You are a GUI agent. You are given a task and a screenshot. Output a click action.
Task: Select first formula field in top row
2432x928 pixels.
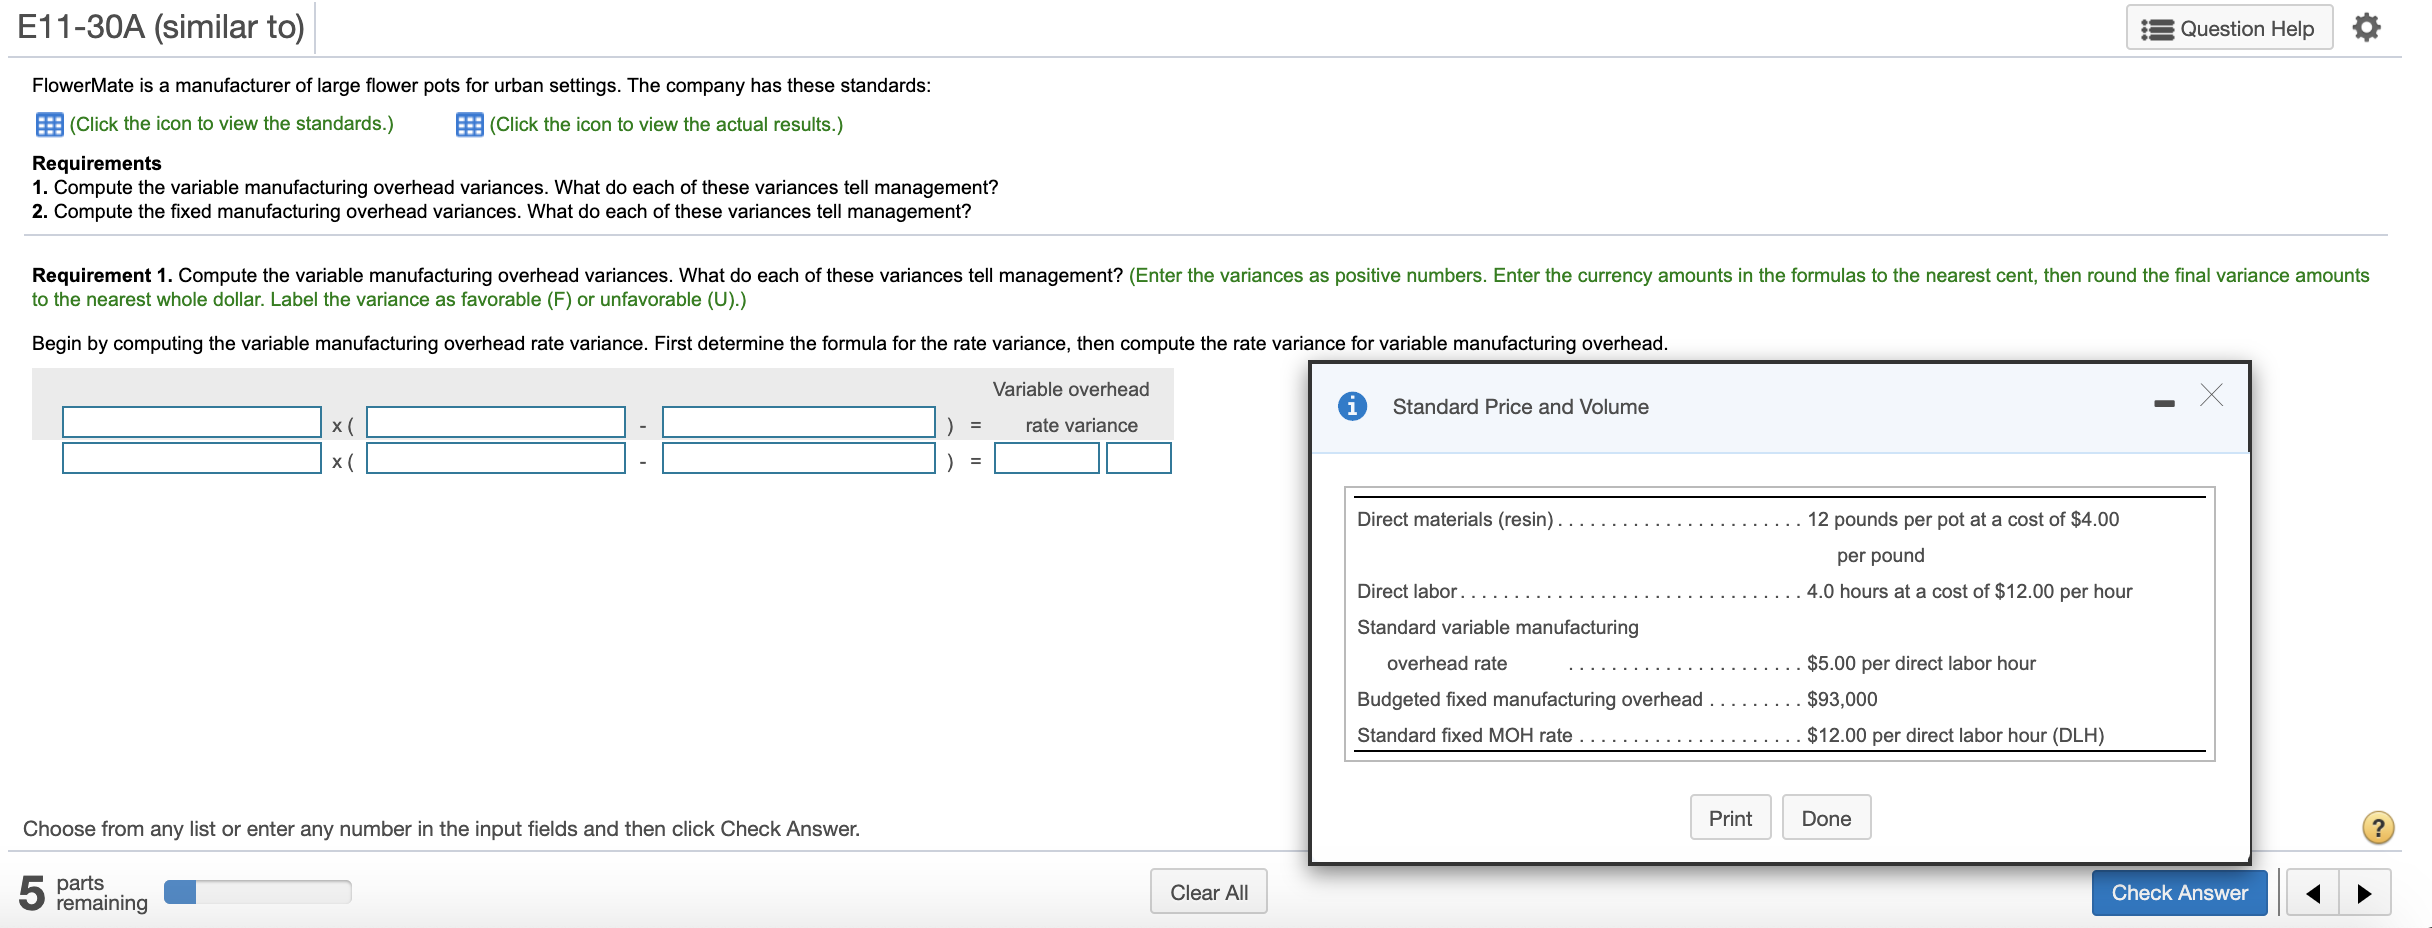(x=192, y=422)
